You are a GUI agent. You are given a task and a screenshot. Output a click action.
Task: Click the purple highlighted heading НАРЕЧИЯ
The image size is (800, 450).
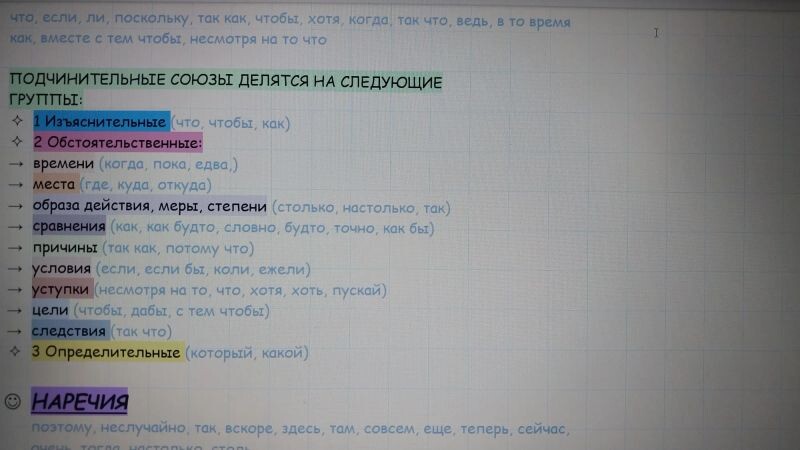coord(80,402)
